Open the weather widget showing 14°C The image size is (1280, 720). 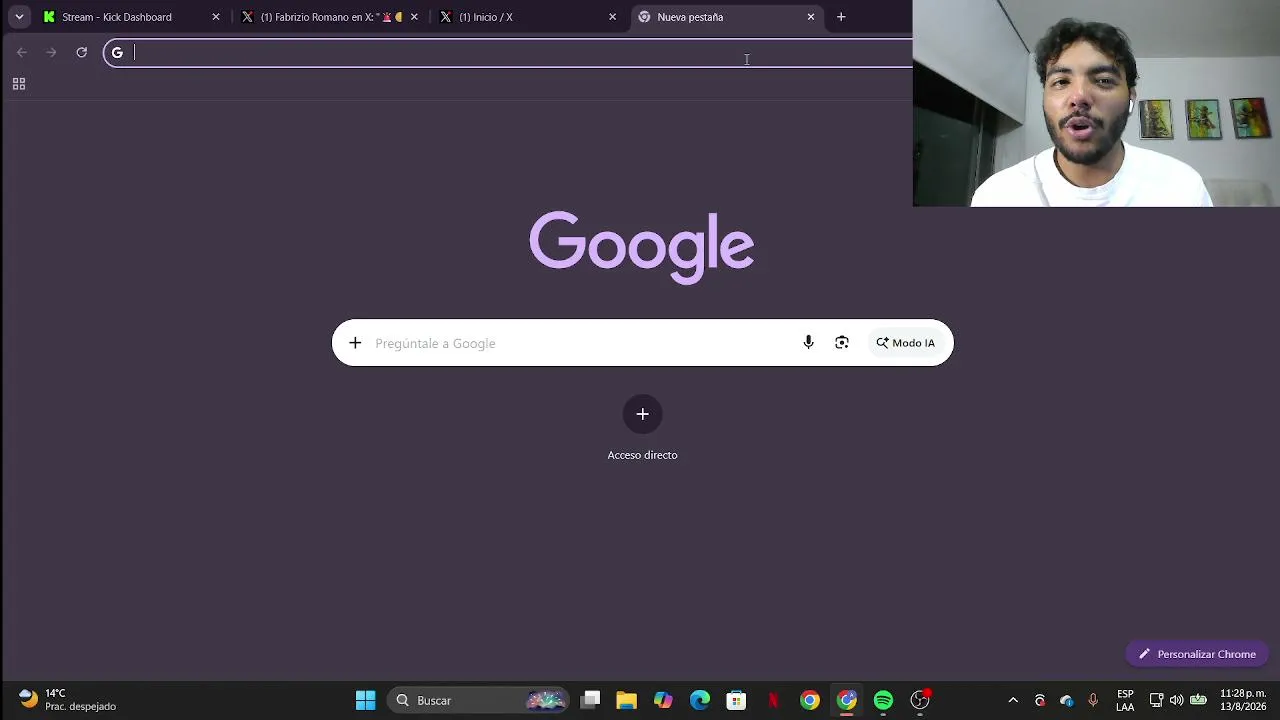pos(67,700)
